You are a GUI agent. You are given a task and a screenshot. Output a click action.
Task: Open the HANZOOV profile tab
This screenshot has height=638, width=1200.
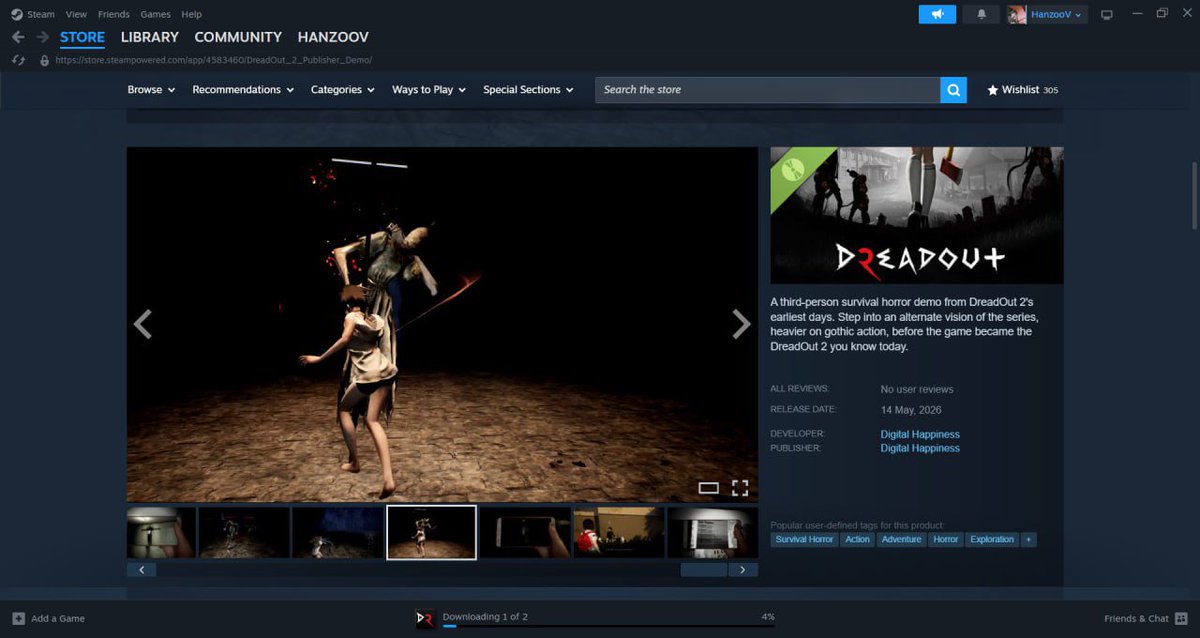coord(333,37)
